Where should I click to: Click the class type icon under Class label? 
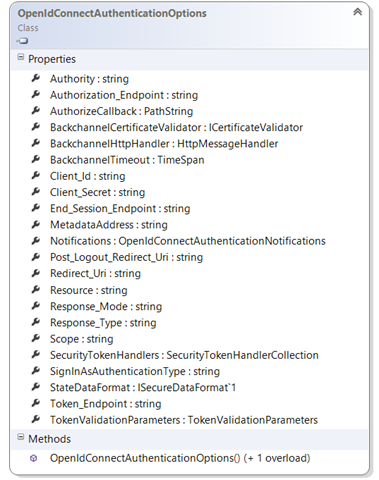tap(22, 41)
